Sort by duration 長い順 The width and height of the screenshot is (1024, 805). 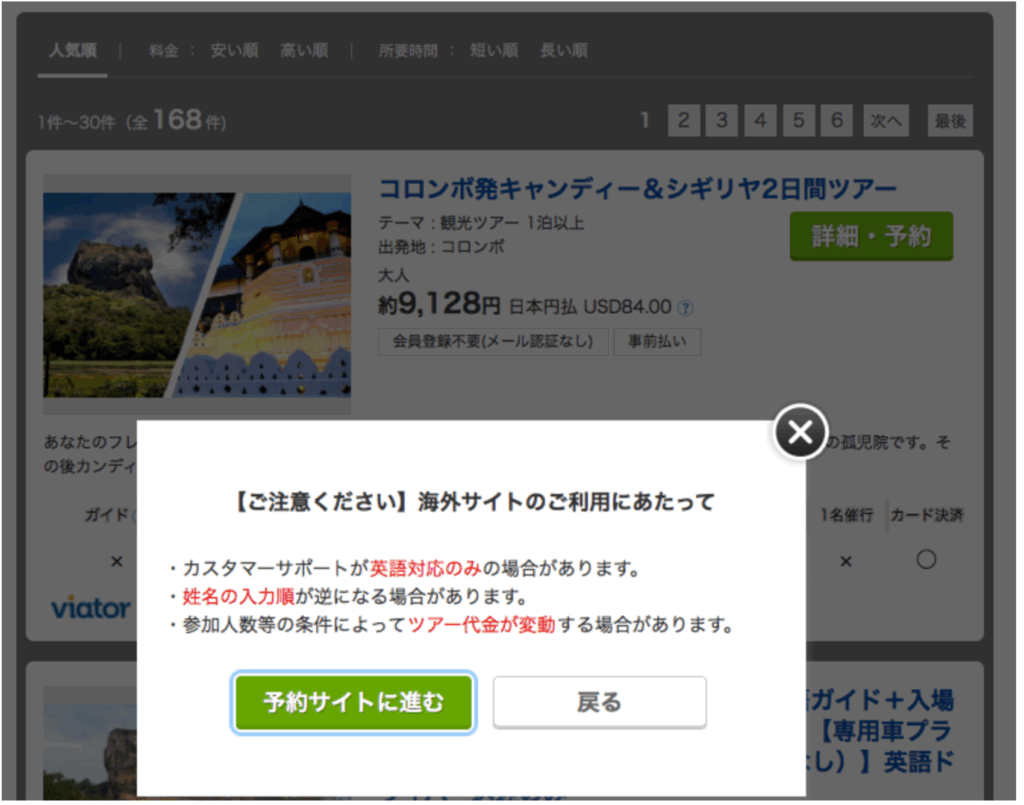[564, 51]
